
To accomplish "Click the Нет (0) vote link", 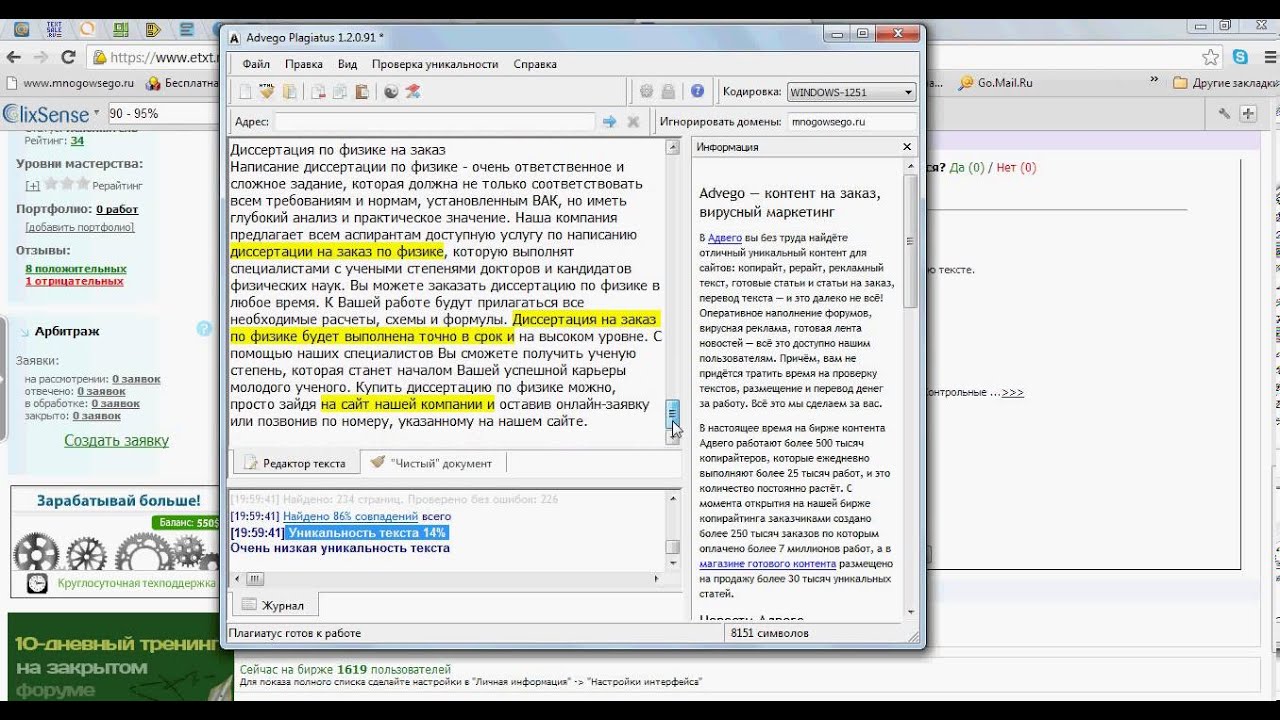I will click(1016, 167).
